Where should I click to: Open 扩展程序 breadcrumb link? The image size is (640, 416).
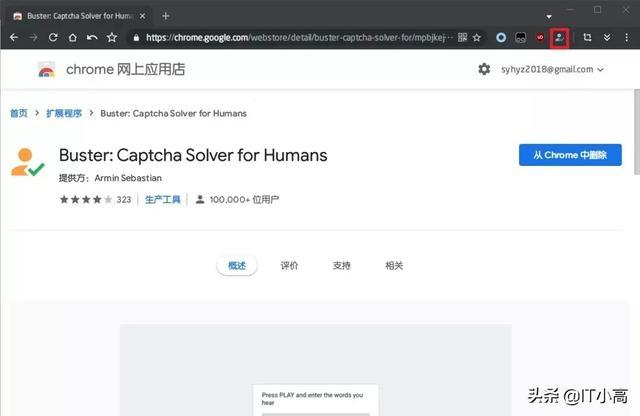64,113
